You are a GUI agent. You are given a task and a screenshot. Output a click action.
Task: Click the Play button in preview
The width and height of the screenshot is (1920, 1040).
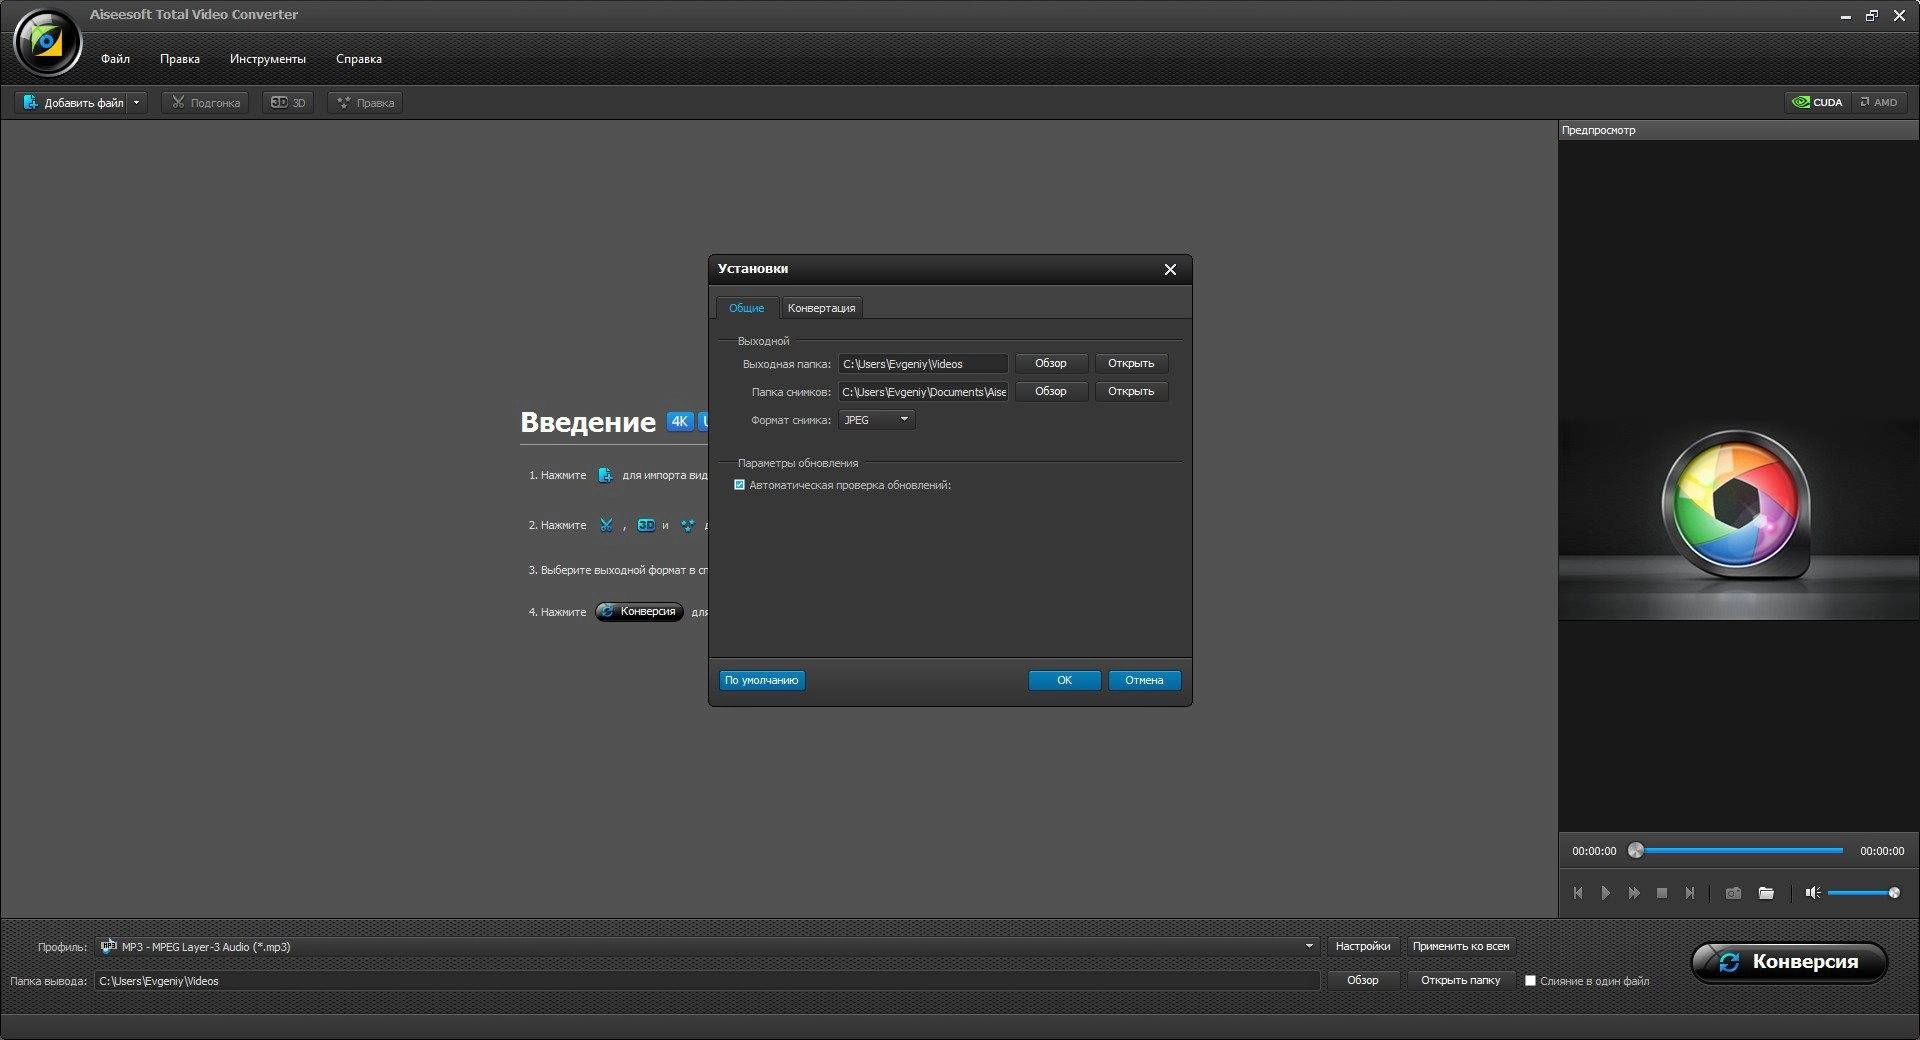click(1606, 893)
